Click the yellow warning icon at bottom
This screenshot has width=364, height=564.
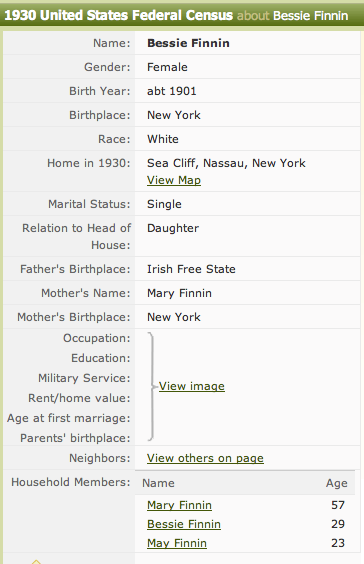point(36,561)
